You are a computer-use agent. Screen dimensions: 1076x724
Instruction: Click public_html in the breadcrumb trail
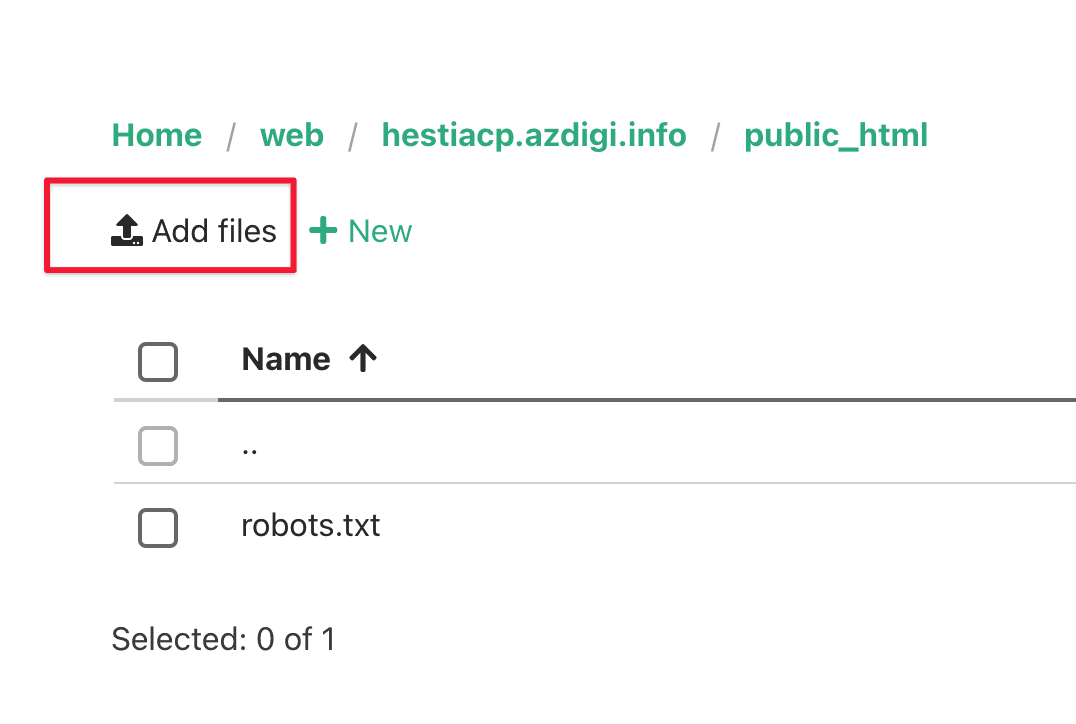[x=836, y=135]
